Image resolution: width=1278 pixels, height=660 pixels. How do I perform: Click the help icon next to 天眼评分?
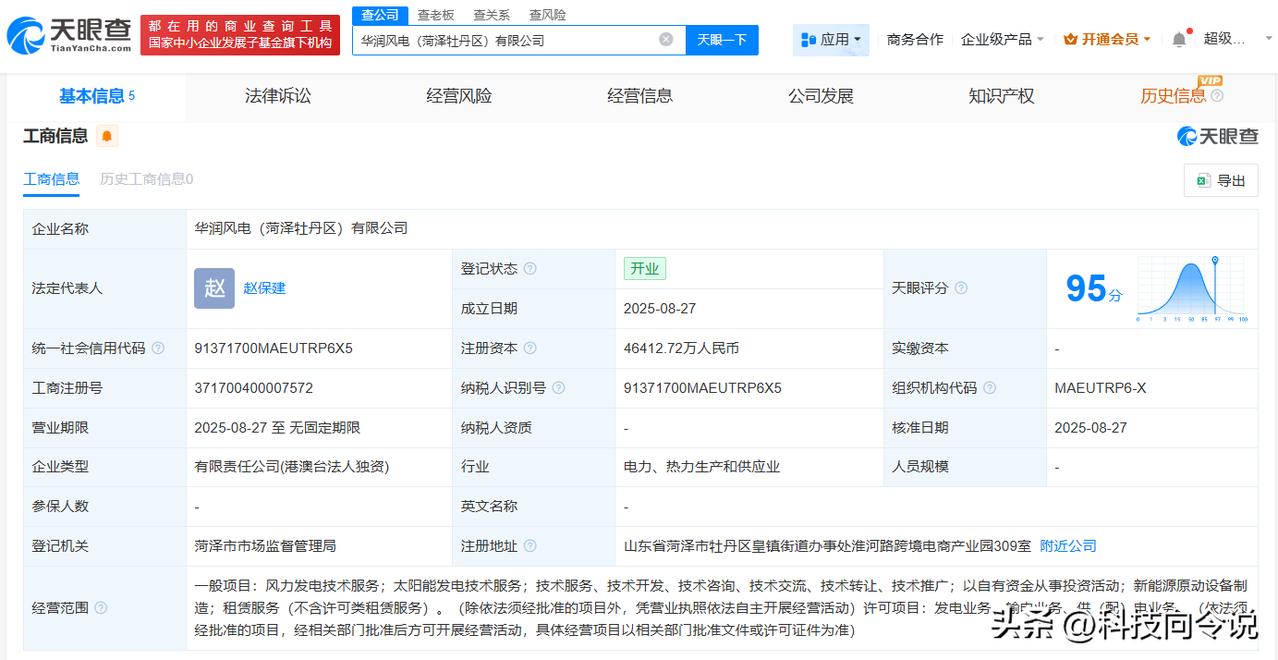click(x=961, y=288)
